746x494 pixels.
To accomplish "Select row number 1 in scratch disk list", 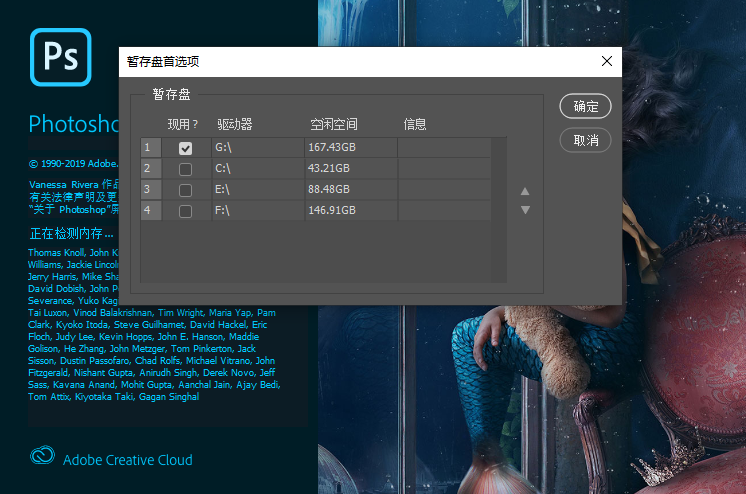I will 151,148.
